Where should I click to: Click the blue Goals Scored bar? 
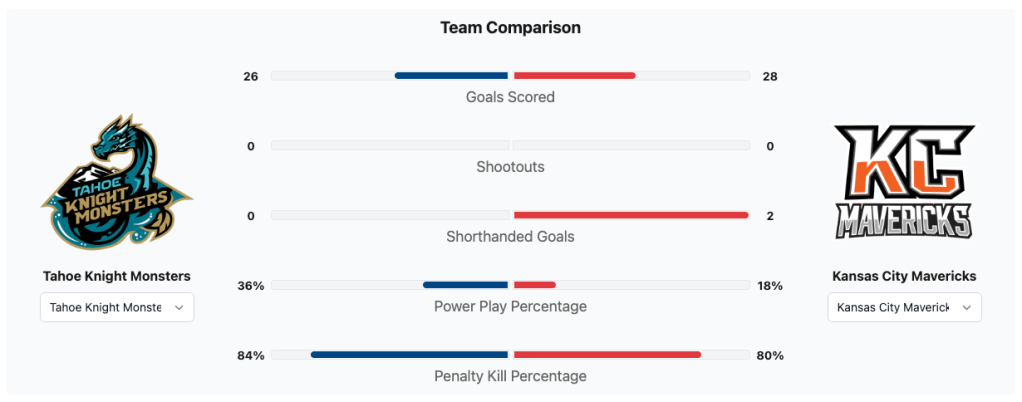pos(451,76)
